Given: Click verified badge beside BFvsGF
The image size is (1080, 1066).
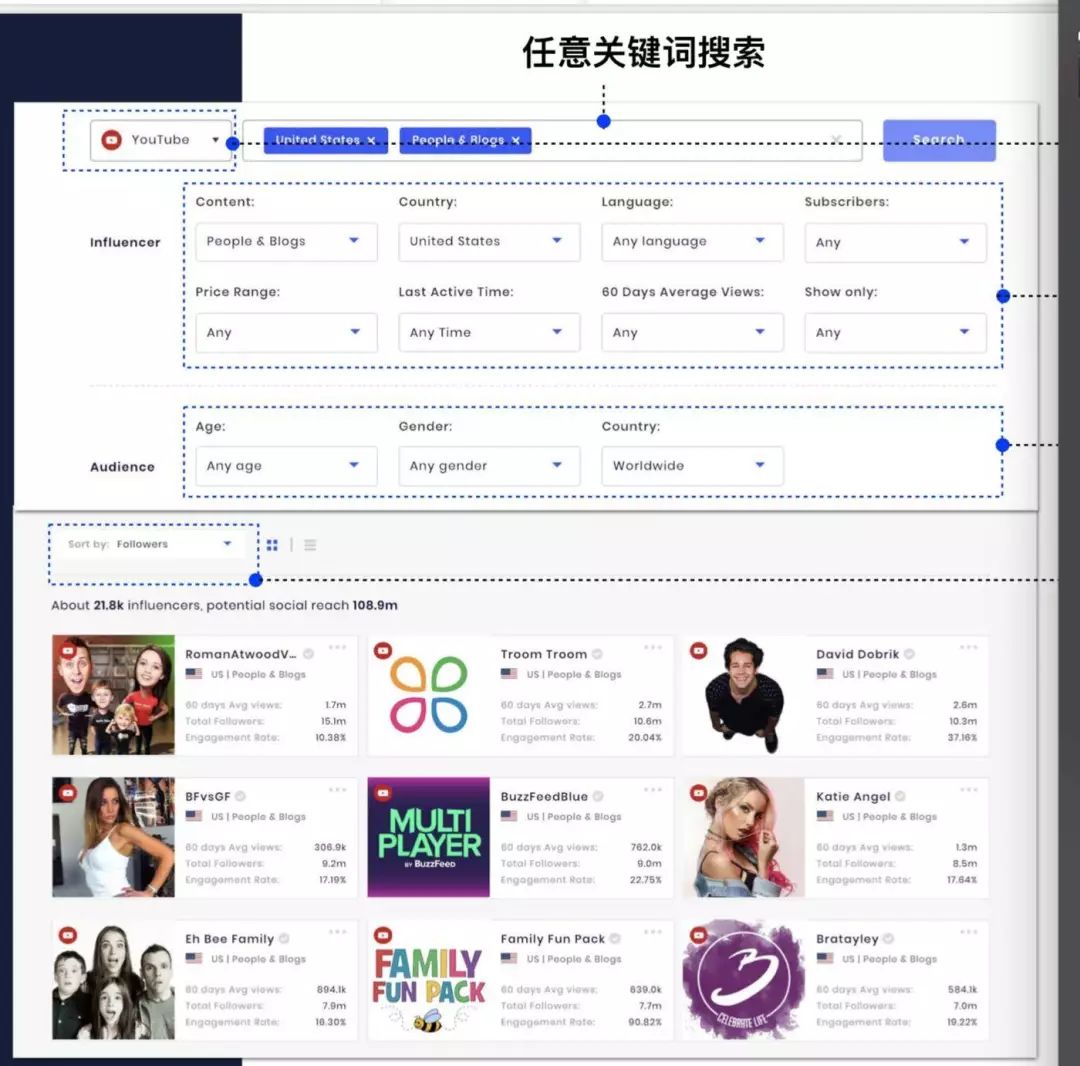Looking at the screenshot, I should pos(240,797).
